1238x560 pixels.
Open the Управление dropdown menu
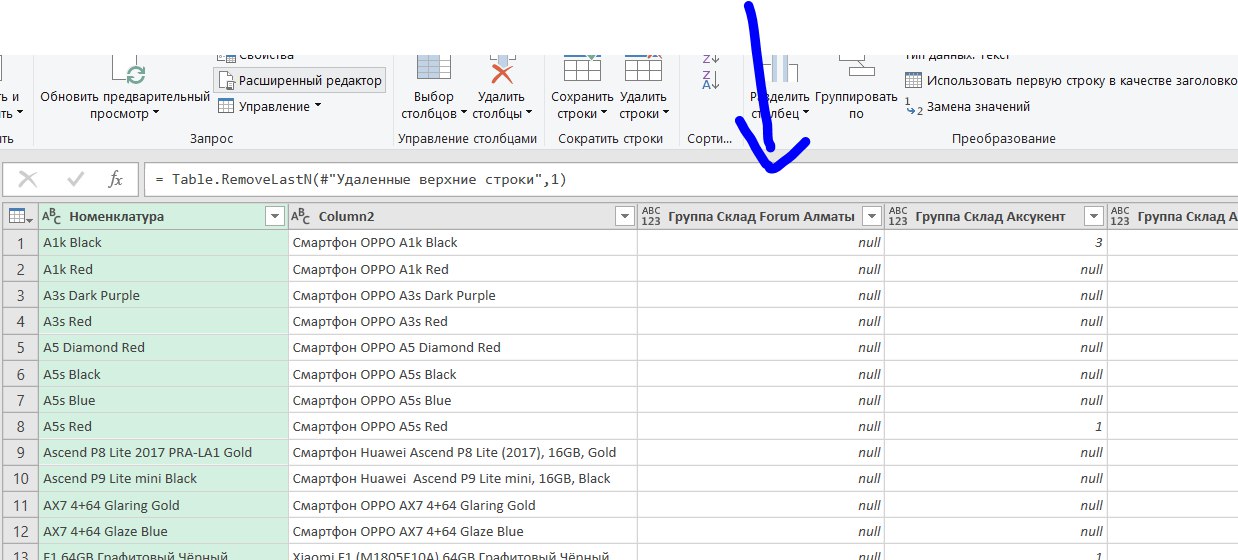pyautogui.click(x=269, y=106)
